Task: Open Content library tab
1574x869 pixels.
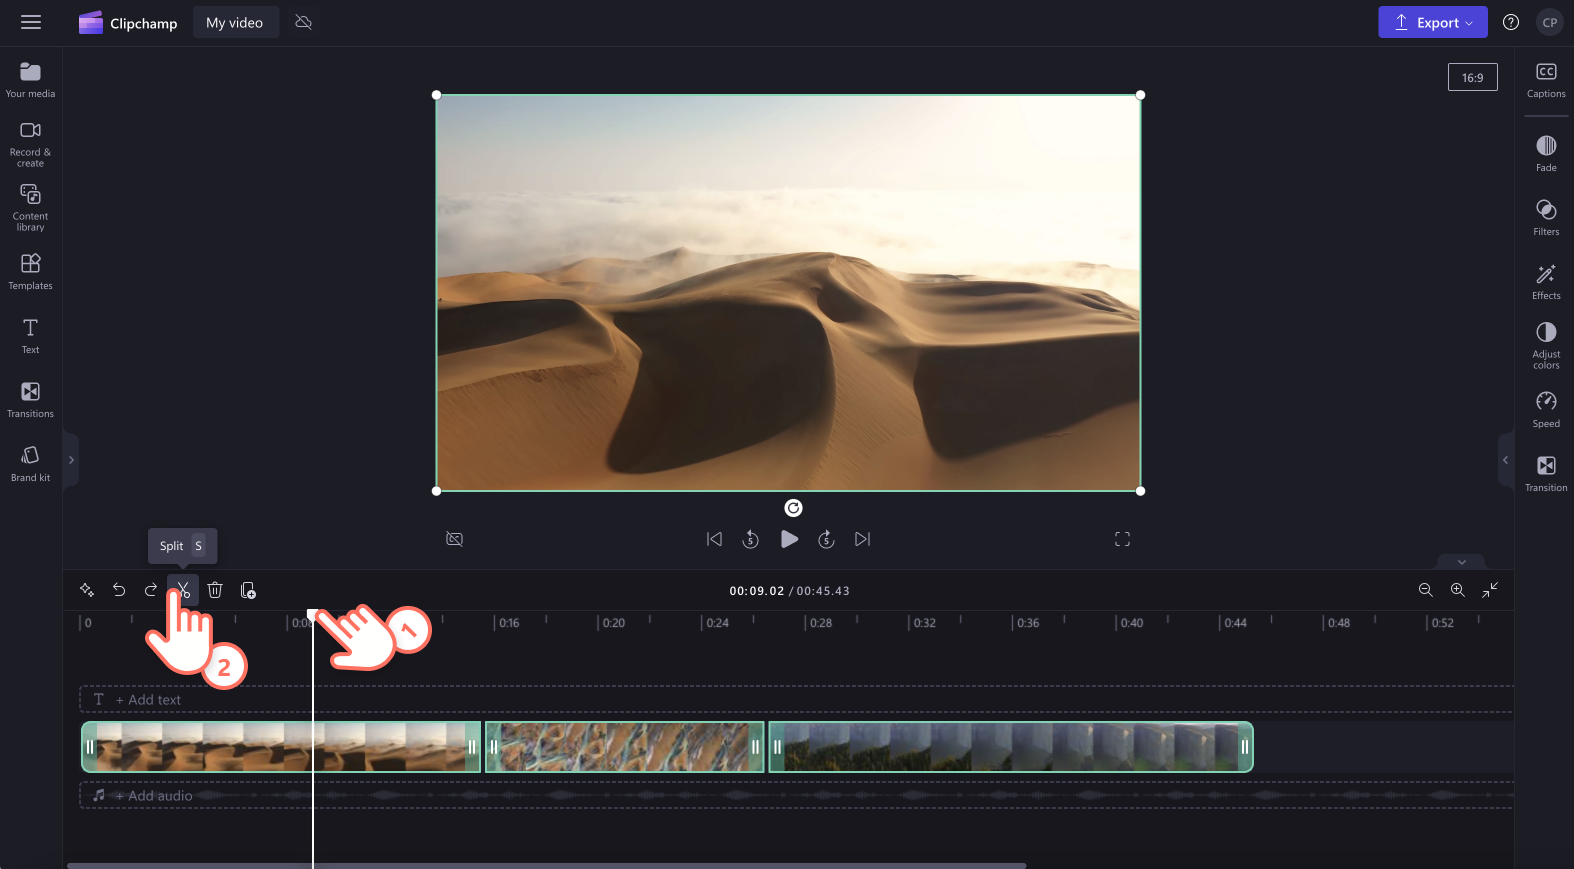Action: coord(31,207)
